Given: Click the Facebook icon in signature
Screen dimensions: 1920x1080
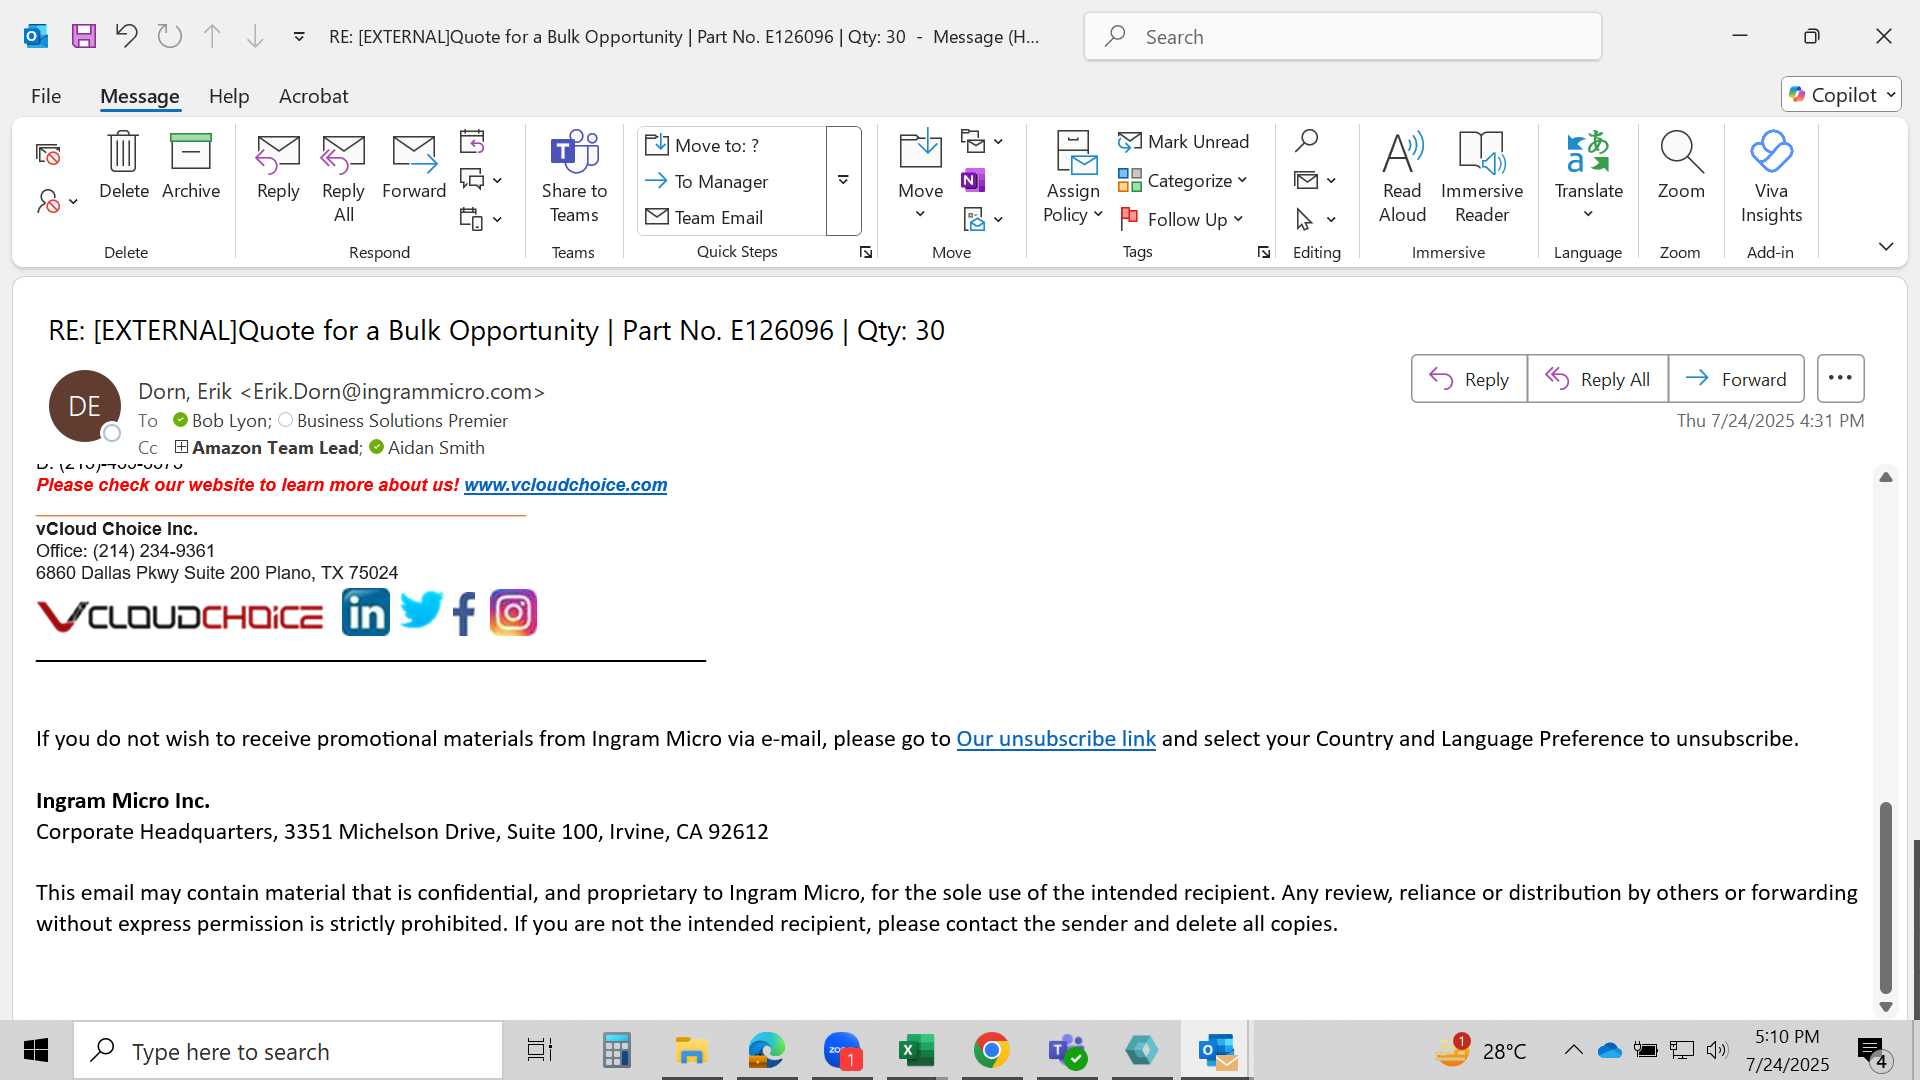Looking at the screenshot, I should (x=464, y=613).
